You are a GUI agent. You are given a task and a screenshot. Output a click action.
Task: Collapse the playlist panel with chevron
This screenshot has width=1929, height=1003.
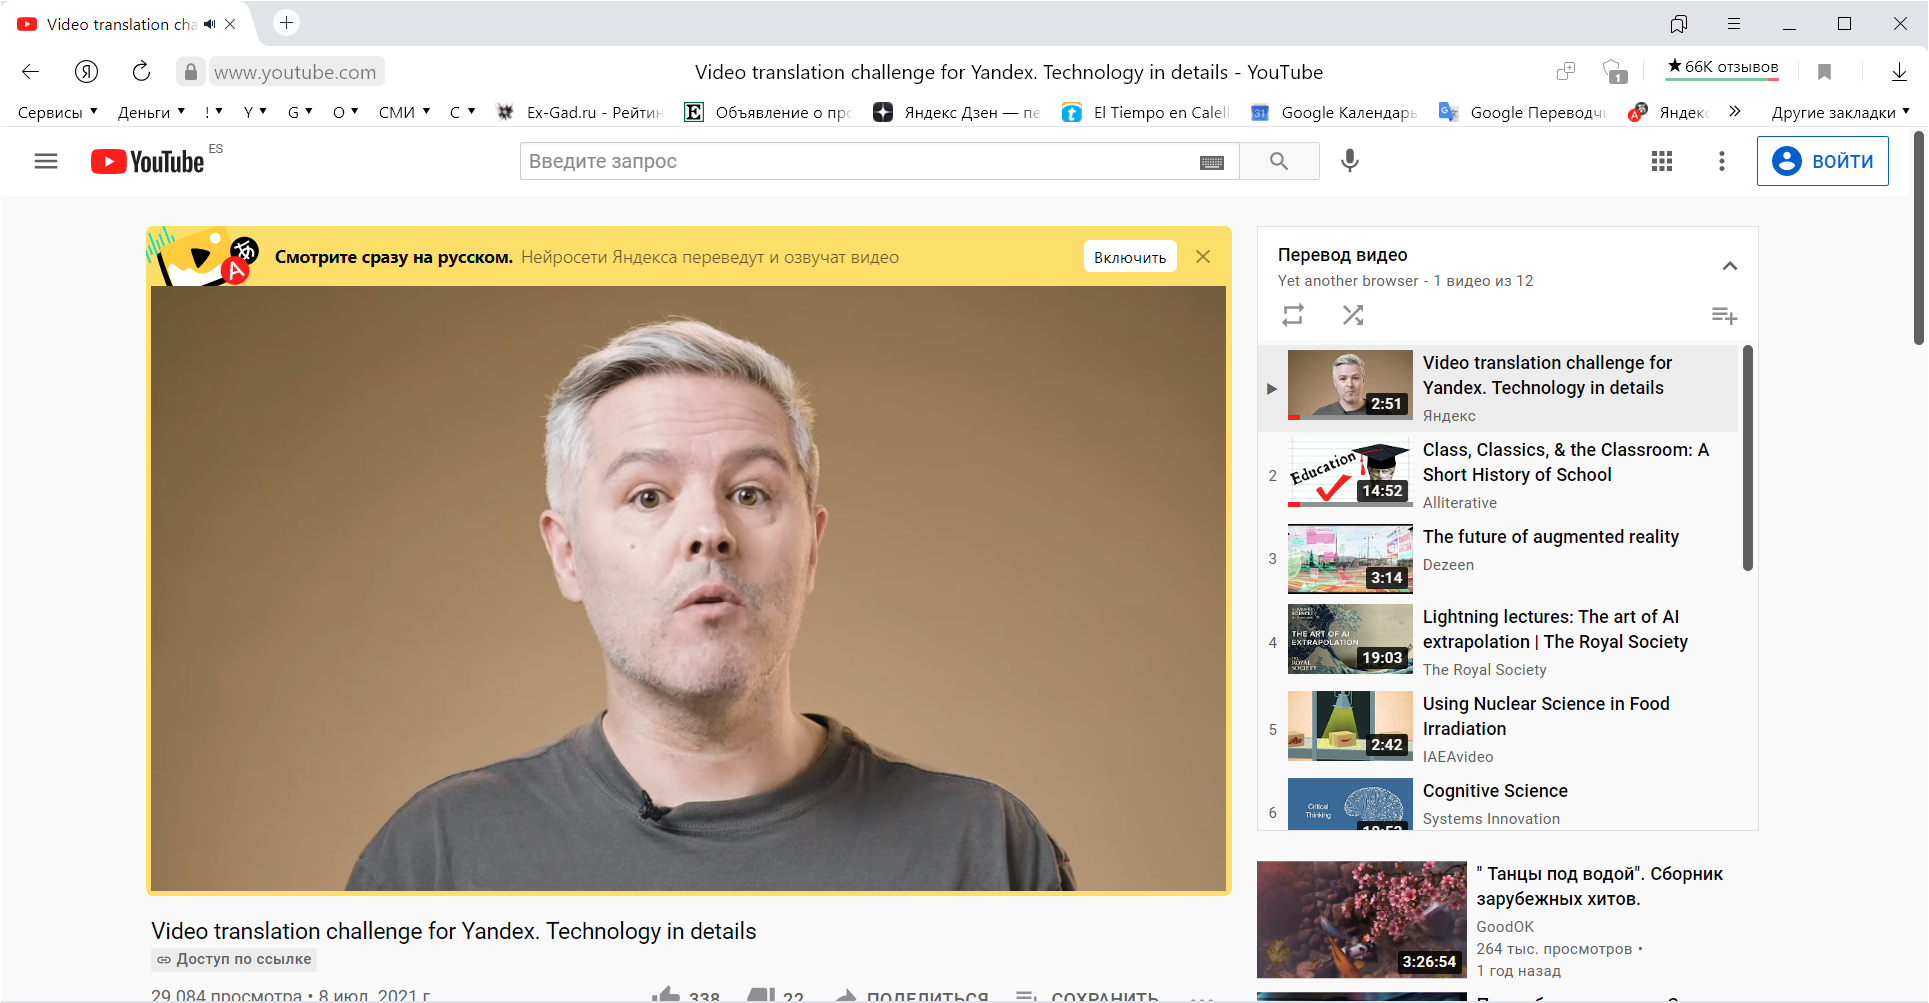[1729, 266]
